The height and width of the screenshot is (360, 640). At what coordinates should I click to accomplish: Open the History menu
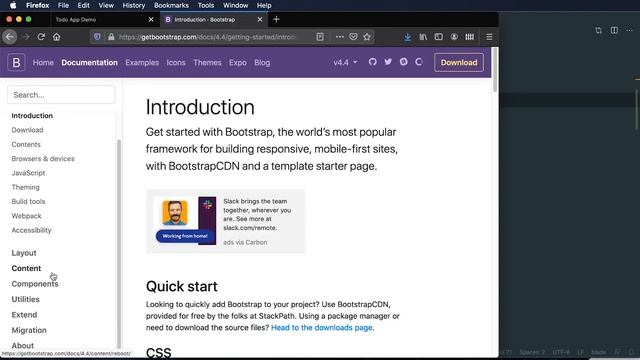pos(134,5)
